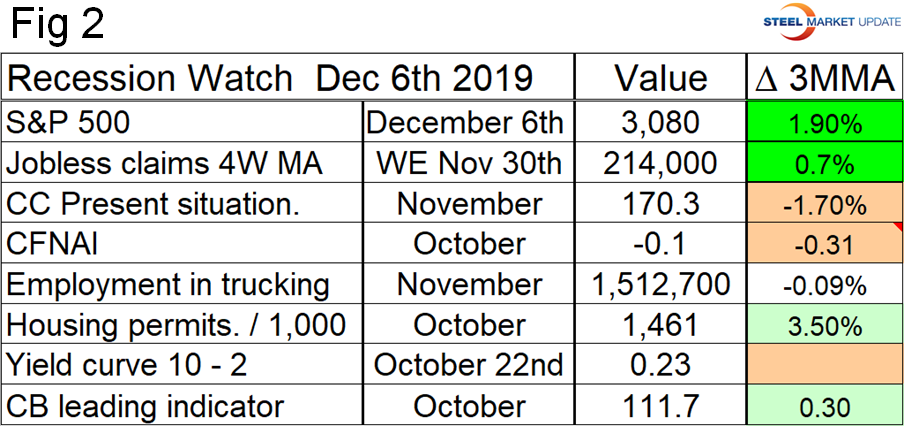Select the light green 0.30 cell
The width and height of the screenshot is (910, 430).
coord(824,407)
